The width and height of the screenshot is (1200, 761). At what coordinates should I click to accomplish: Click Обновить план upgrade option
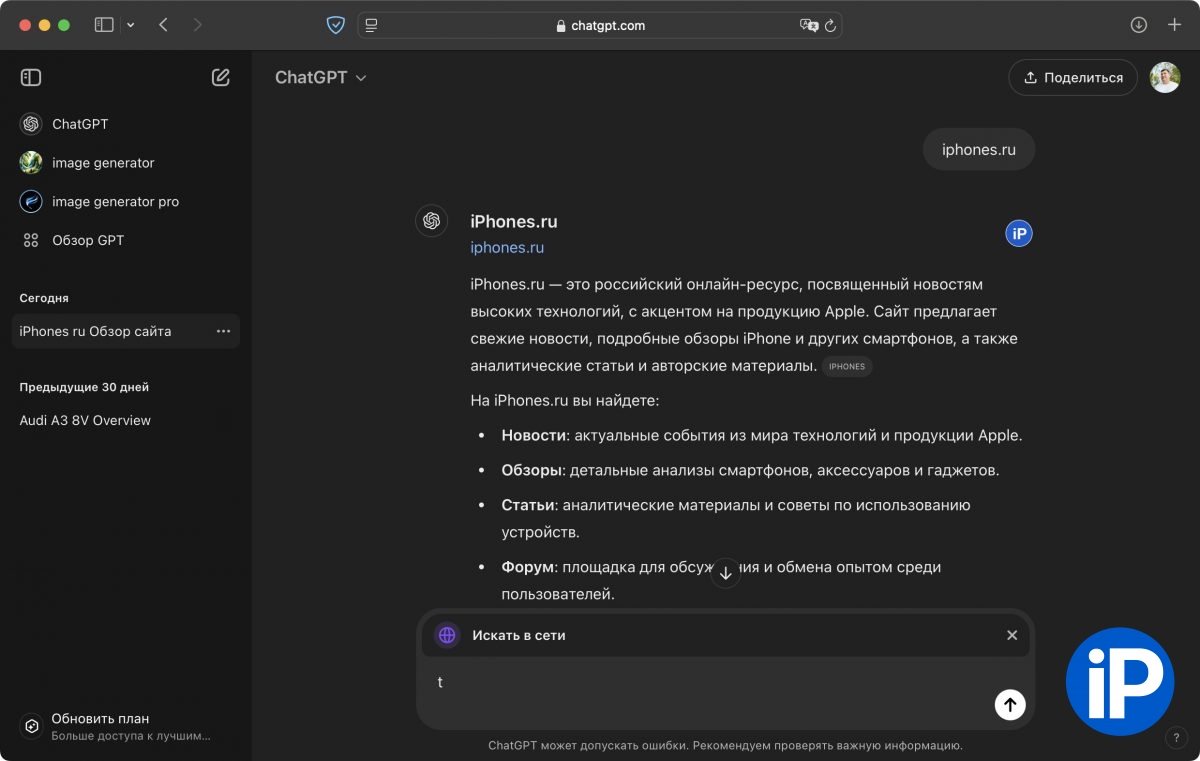126,727
